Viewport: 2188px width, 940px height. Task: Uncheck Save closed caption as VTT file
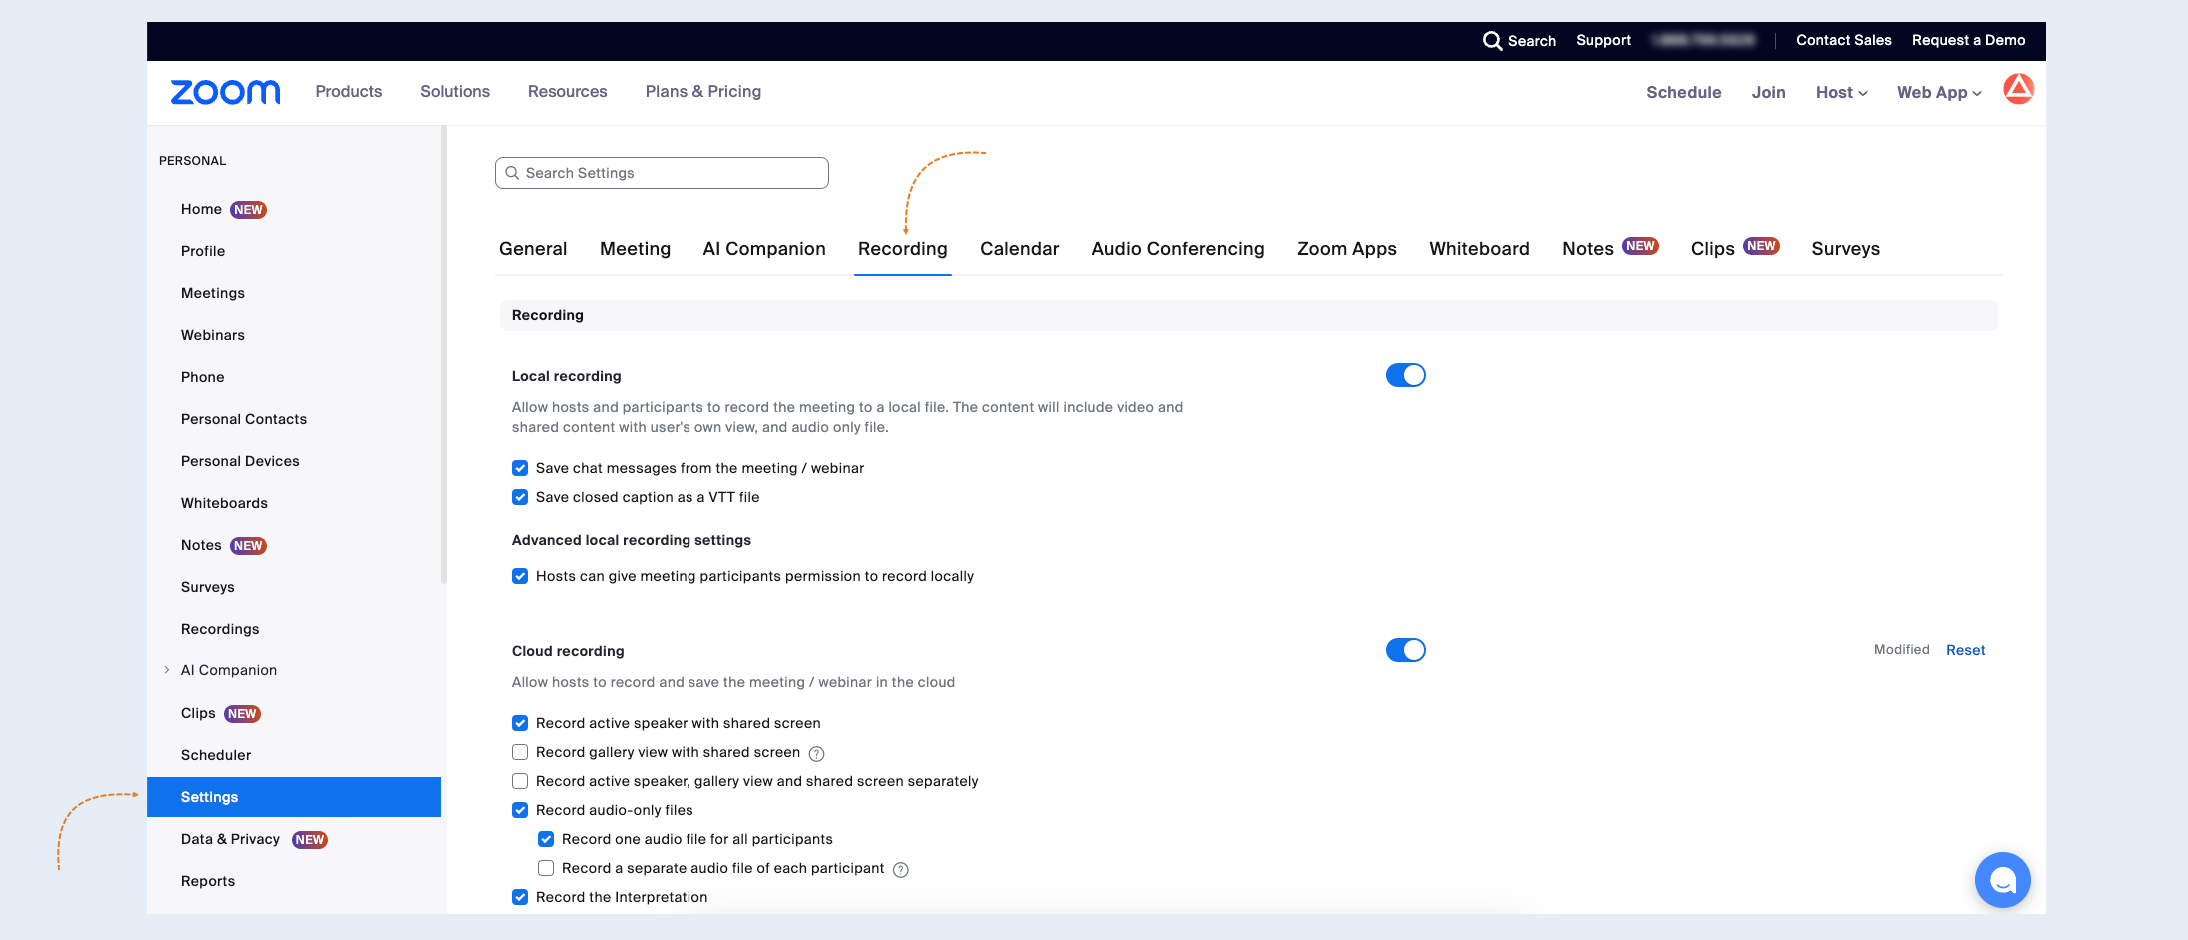point(520,497)
